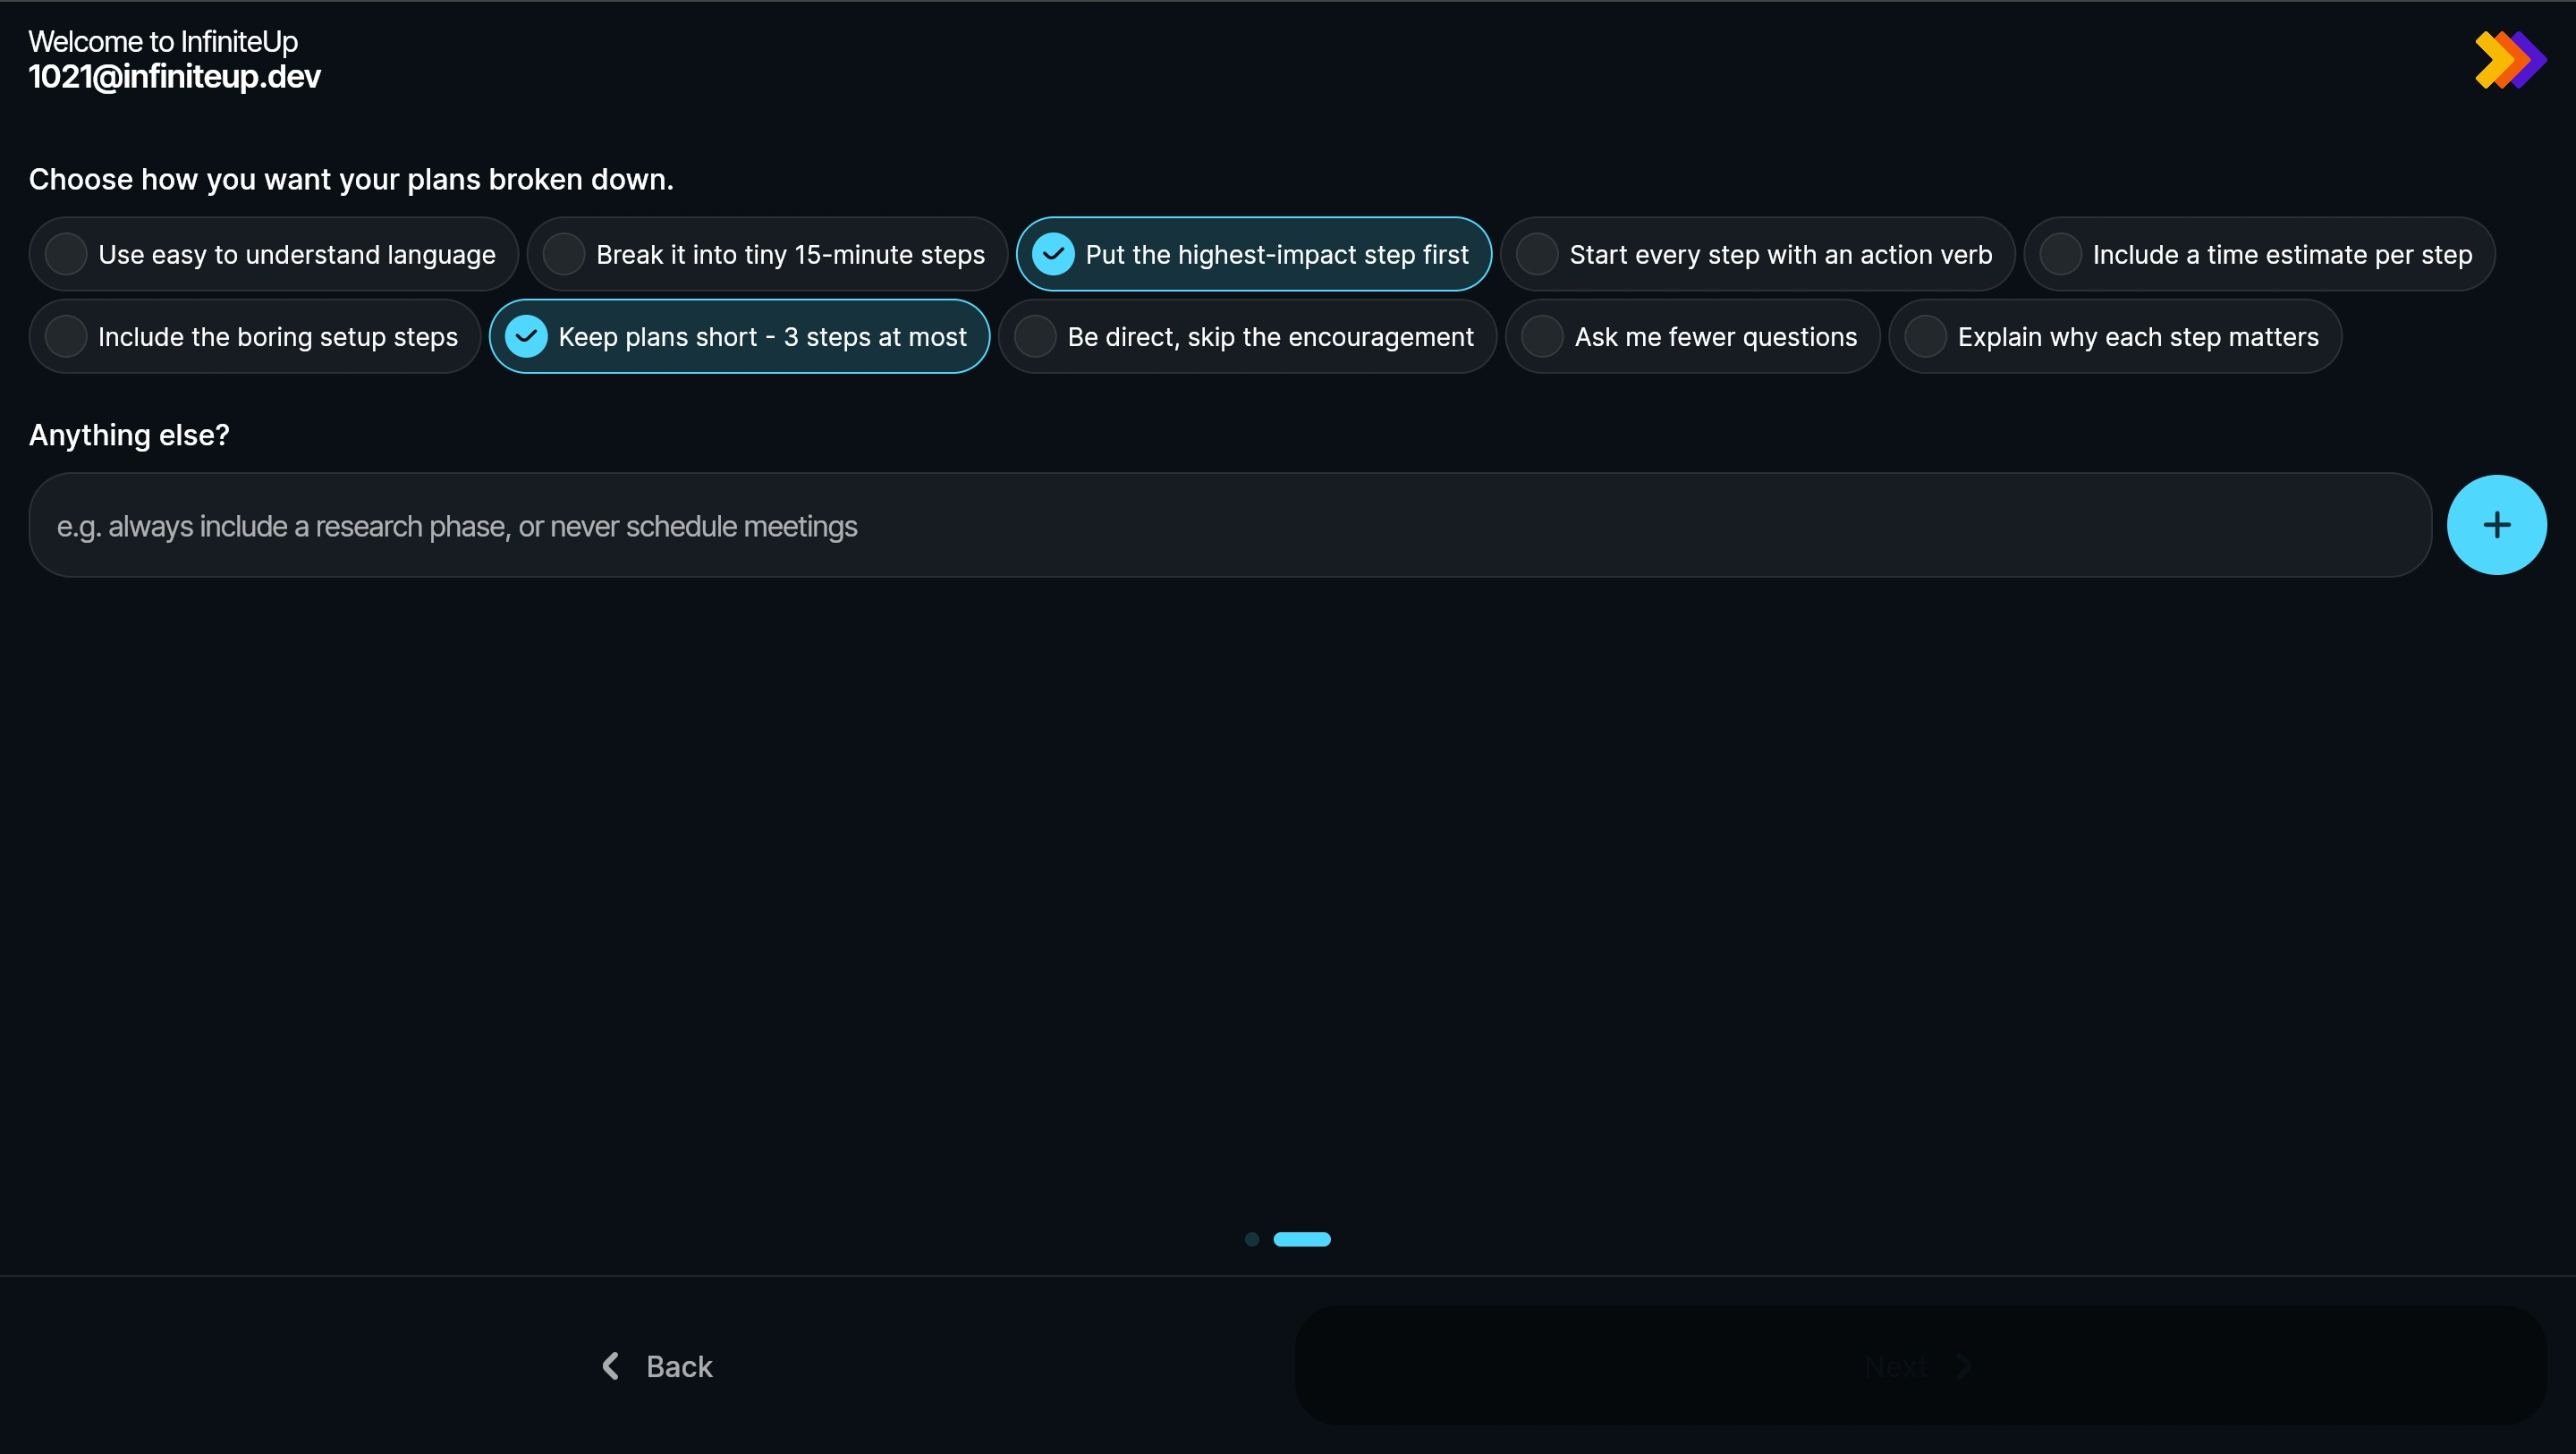Screen dimensions: 2576x1454
Task: Click the first page indicator dot
Action: 1251,1239
